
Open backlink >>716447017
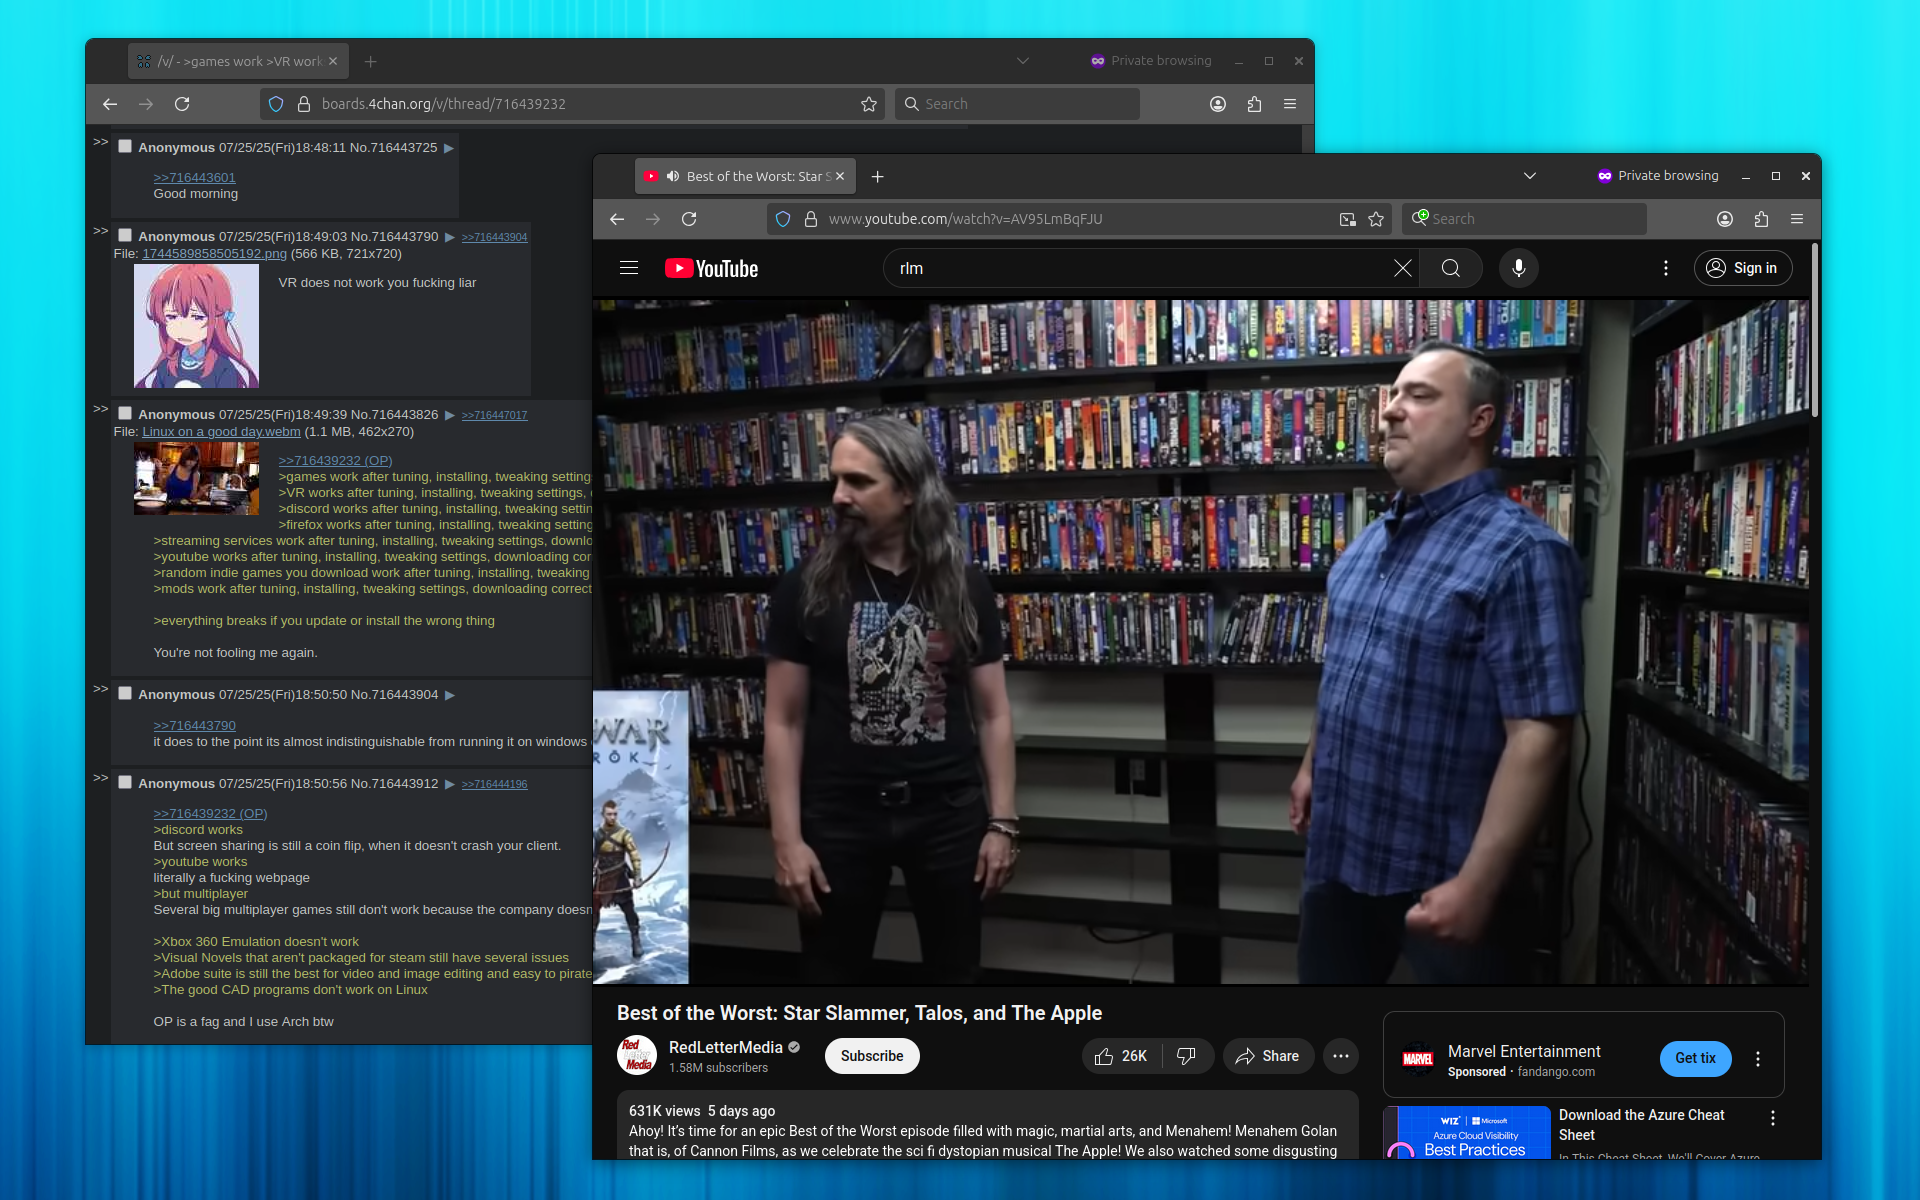[494, 415]
